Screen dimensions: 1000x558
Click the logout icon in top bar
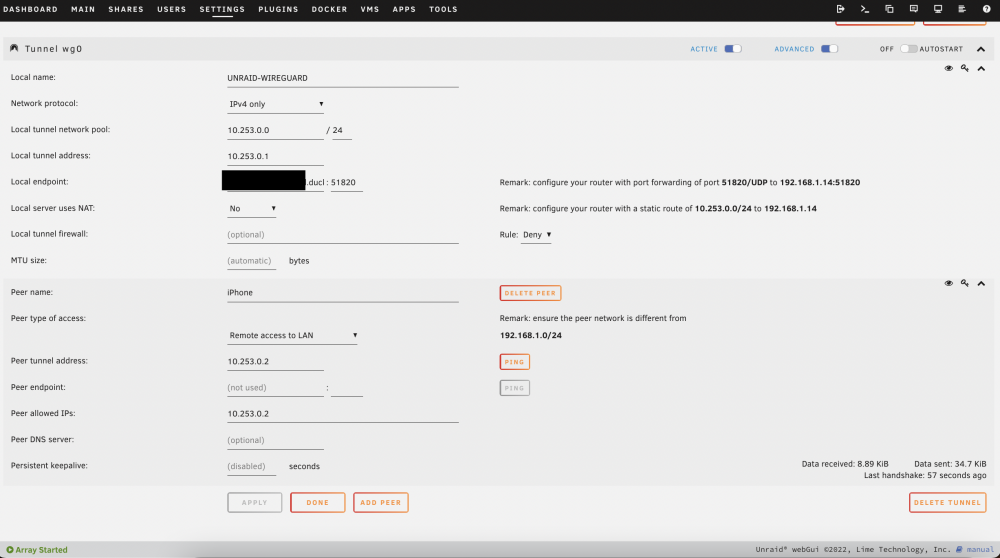(841, 9)
